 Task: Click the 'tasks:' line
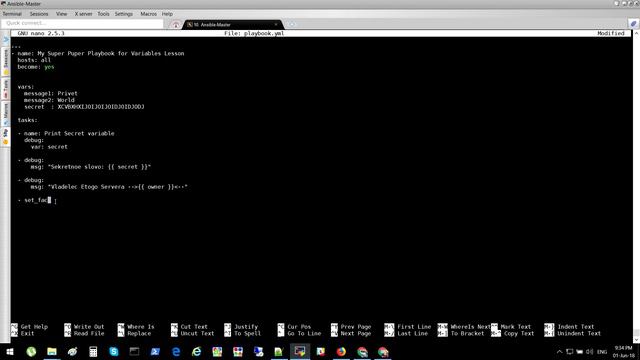tap(27, 120)
